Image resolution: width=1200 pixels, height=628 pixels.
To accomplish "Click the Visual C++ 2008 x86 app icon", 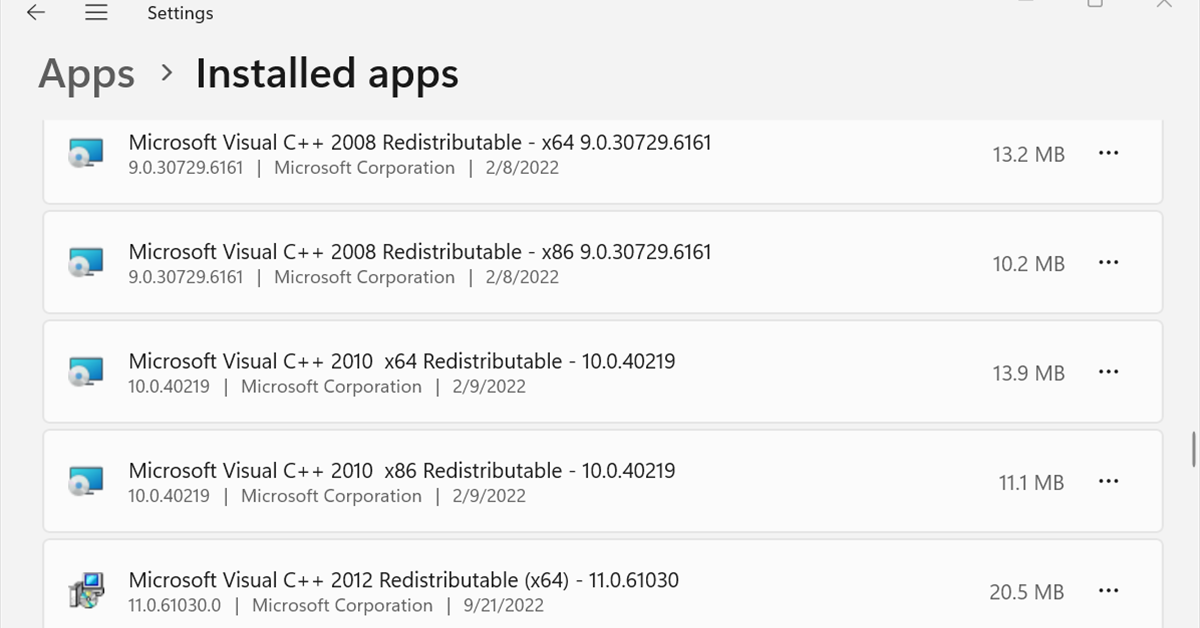I will click(x=85, y=264).
